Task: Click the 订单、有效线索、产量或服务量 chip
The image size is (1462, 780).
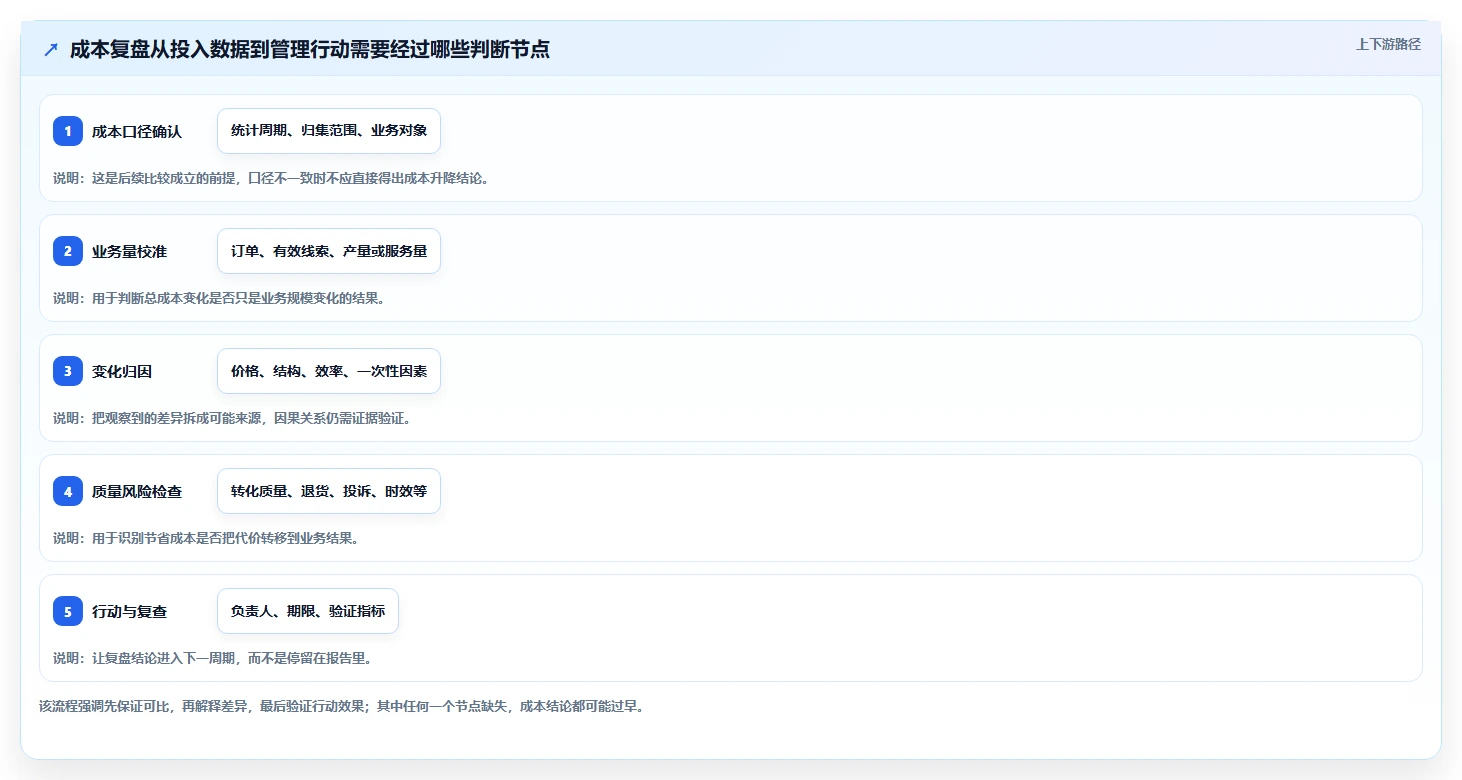Action: [329, 251]
